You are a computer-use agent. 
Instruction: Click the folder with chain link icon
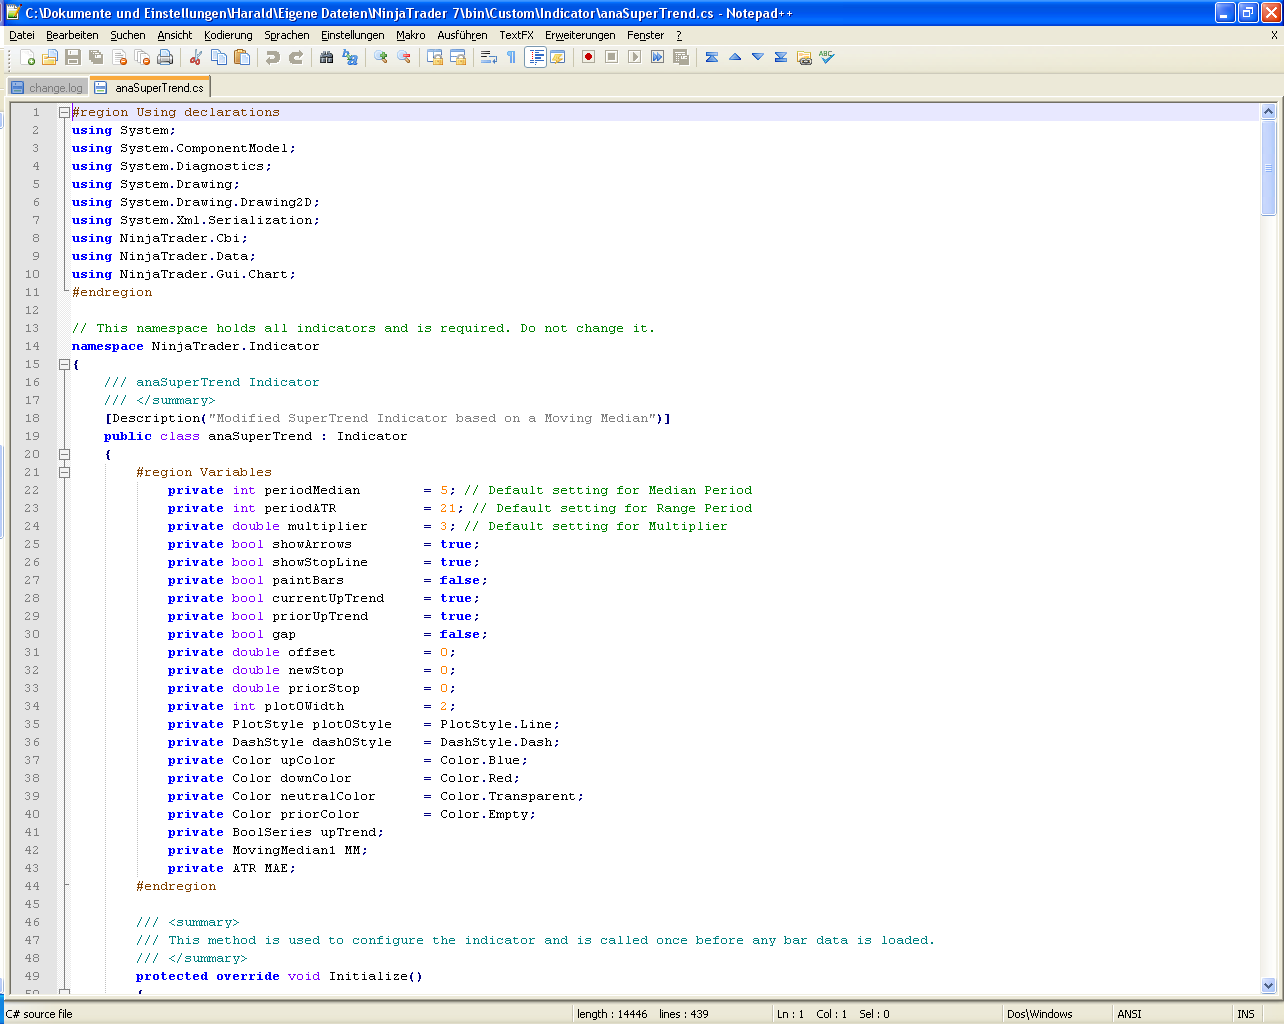[x=804, y=57]
